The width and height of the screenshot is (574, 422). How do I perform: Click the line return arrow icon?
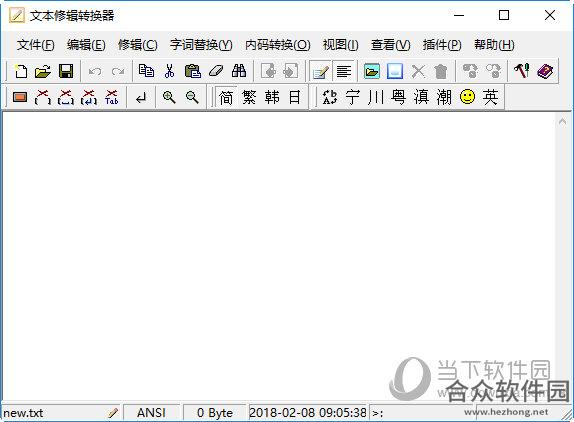141,97
